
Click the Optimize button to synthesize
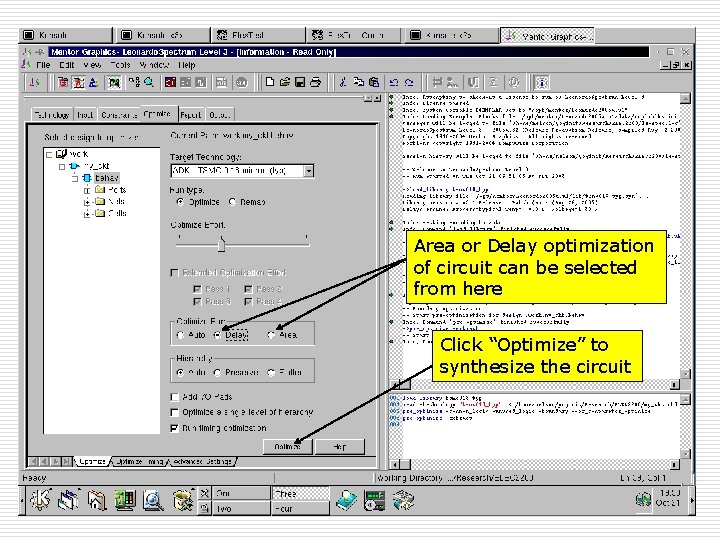287,447
